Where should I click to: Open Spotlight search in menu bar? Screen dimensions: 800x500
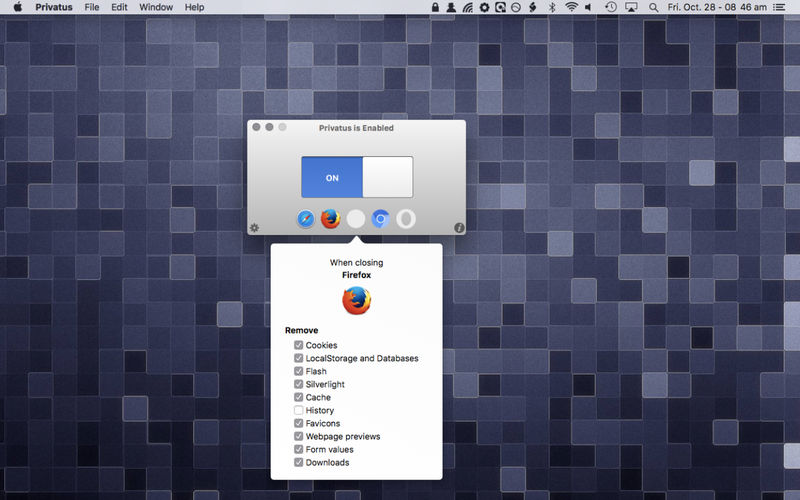click(x=653, y=7)
